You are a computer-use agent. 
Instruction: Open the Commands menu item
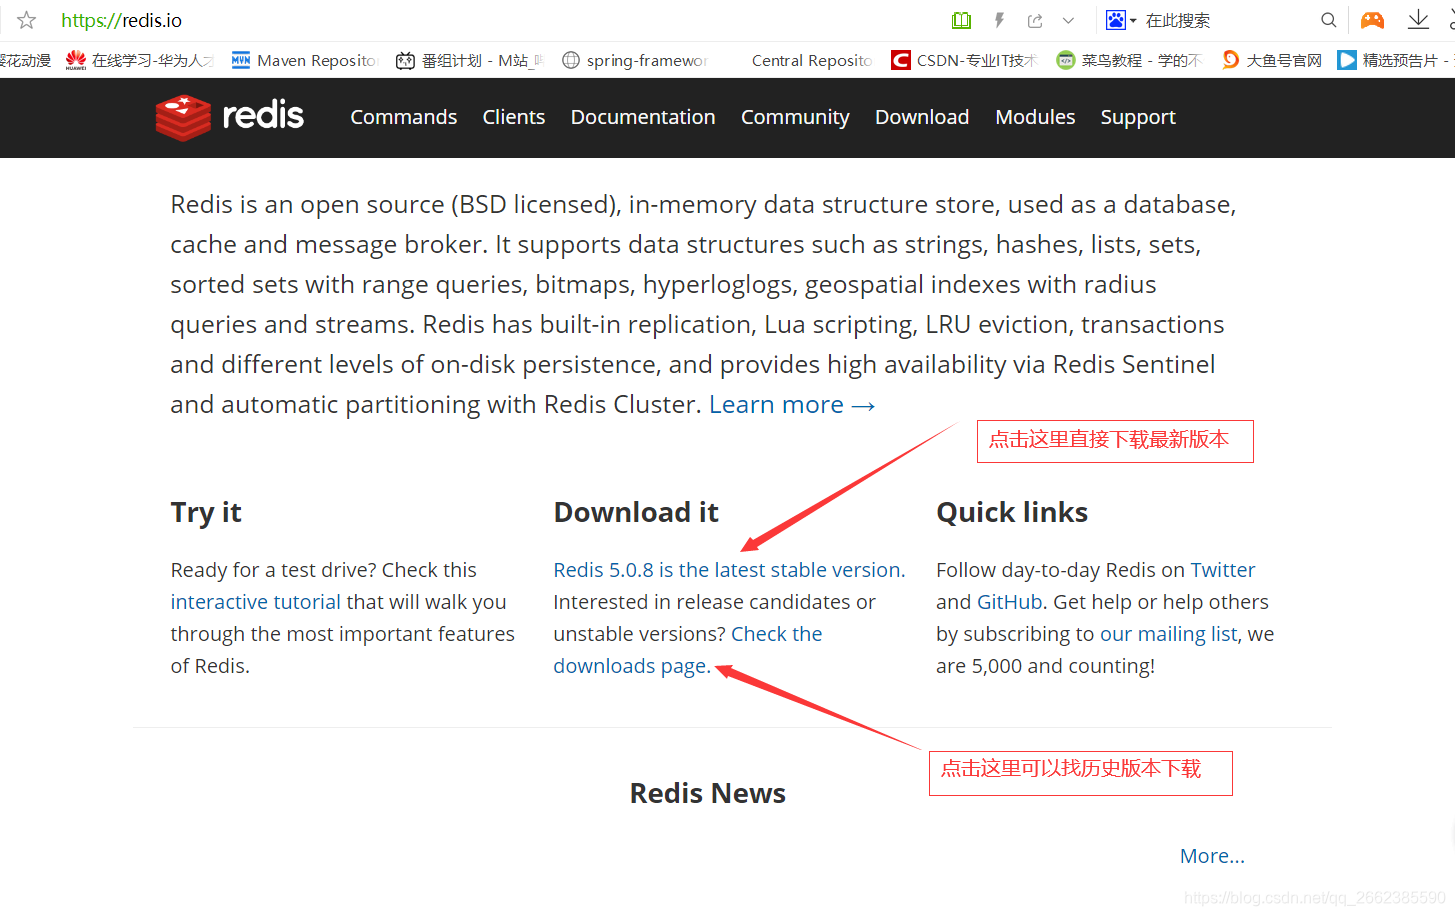pos(403,117)
